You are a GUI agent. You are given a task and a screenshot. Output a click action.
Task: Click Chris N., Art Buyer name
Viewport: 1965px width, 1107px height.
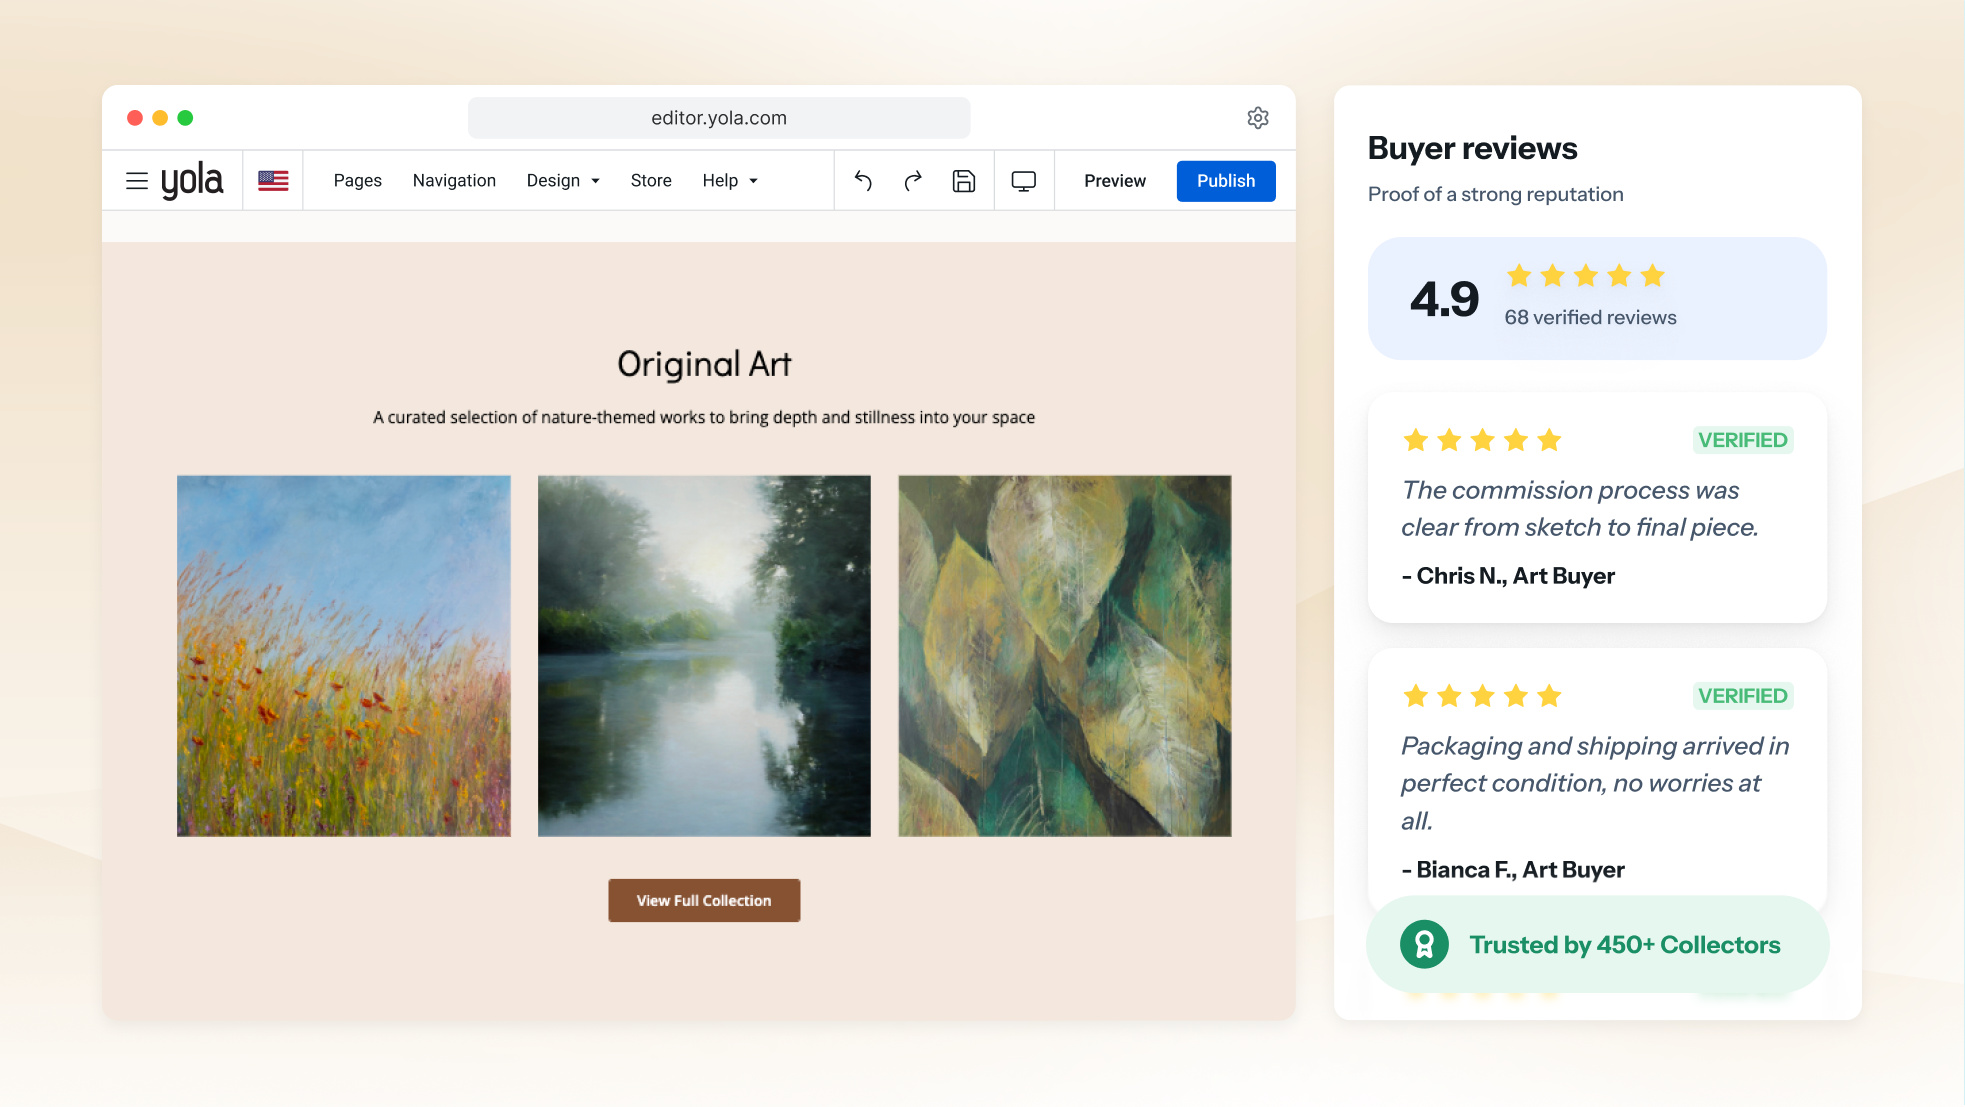point(1508,576)
